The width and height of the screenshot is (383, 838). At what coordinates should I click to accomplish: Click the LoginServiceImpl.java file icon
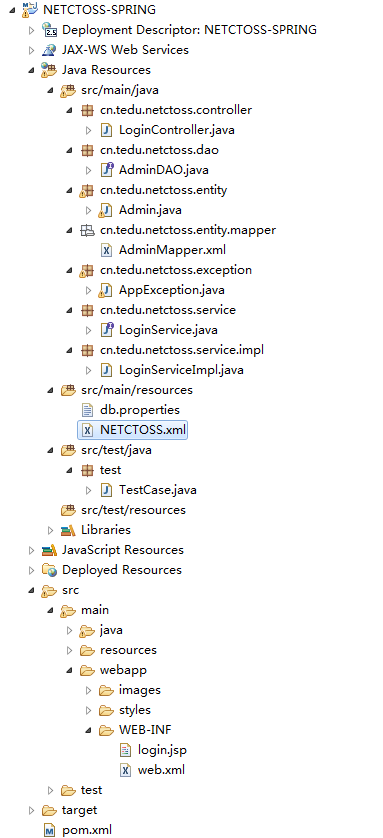(106, 370)
